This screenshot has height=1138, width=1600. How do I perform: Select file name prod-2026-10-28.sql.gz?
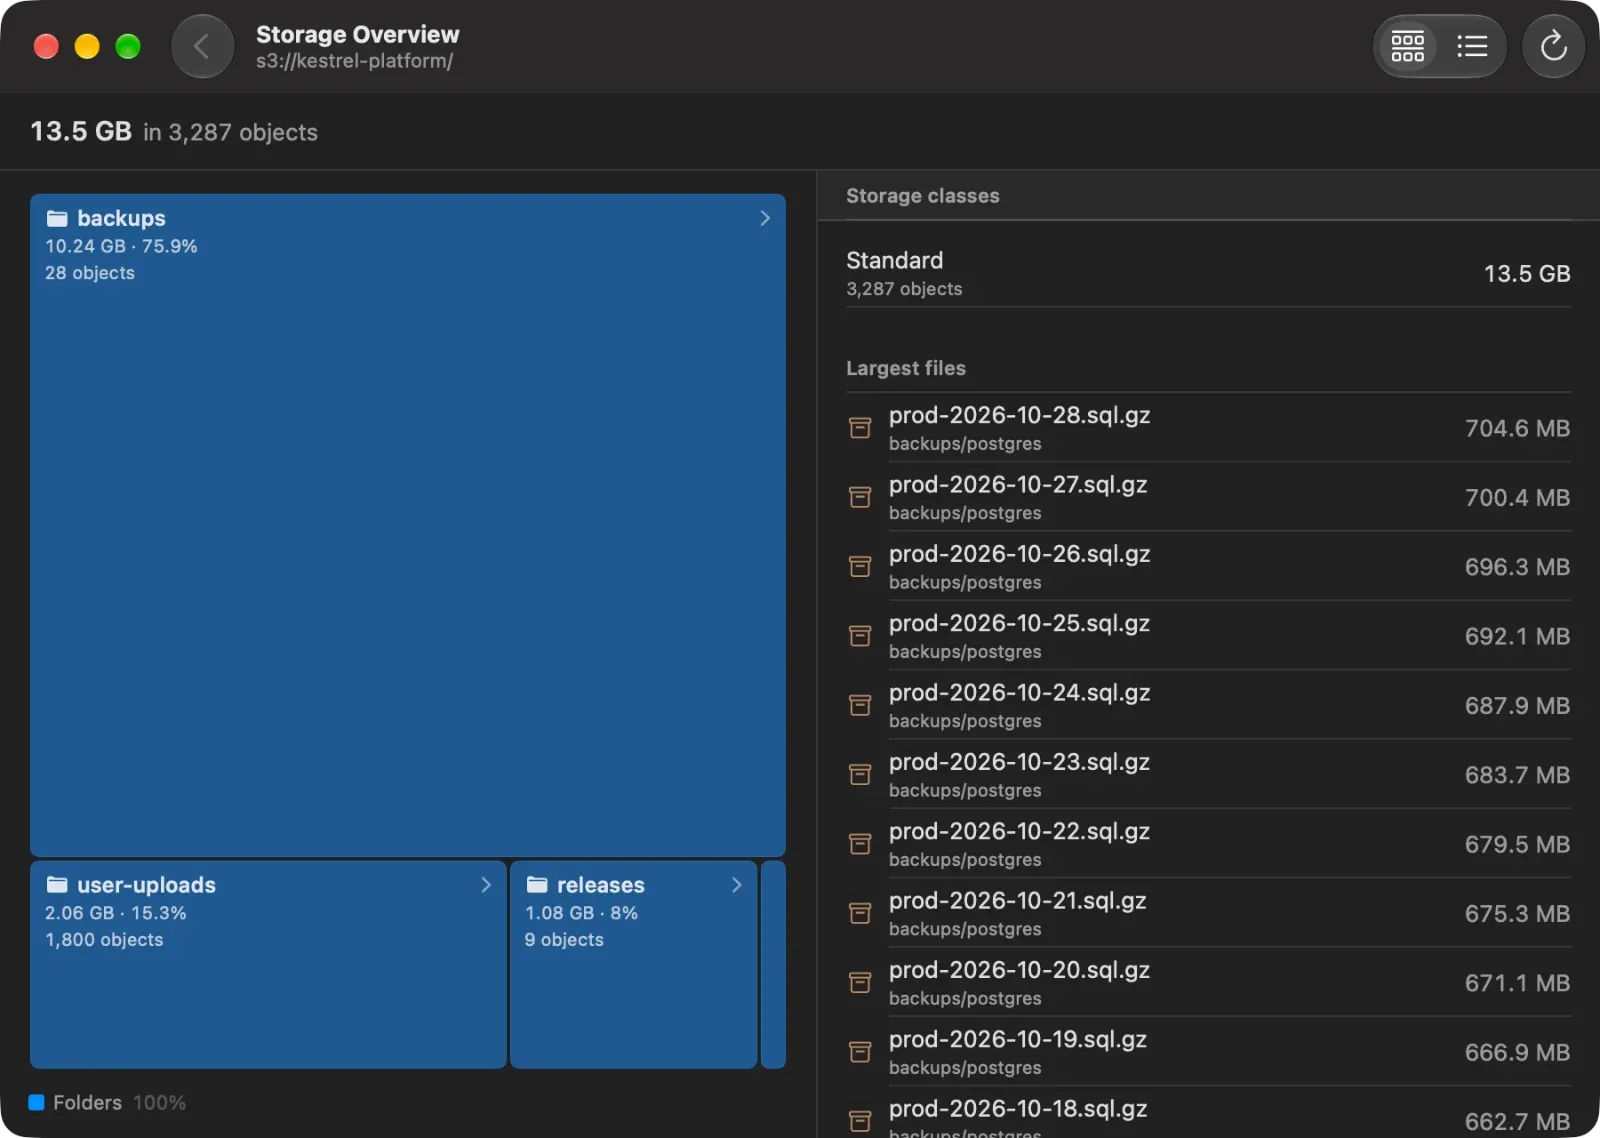tap(1019, 415)
